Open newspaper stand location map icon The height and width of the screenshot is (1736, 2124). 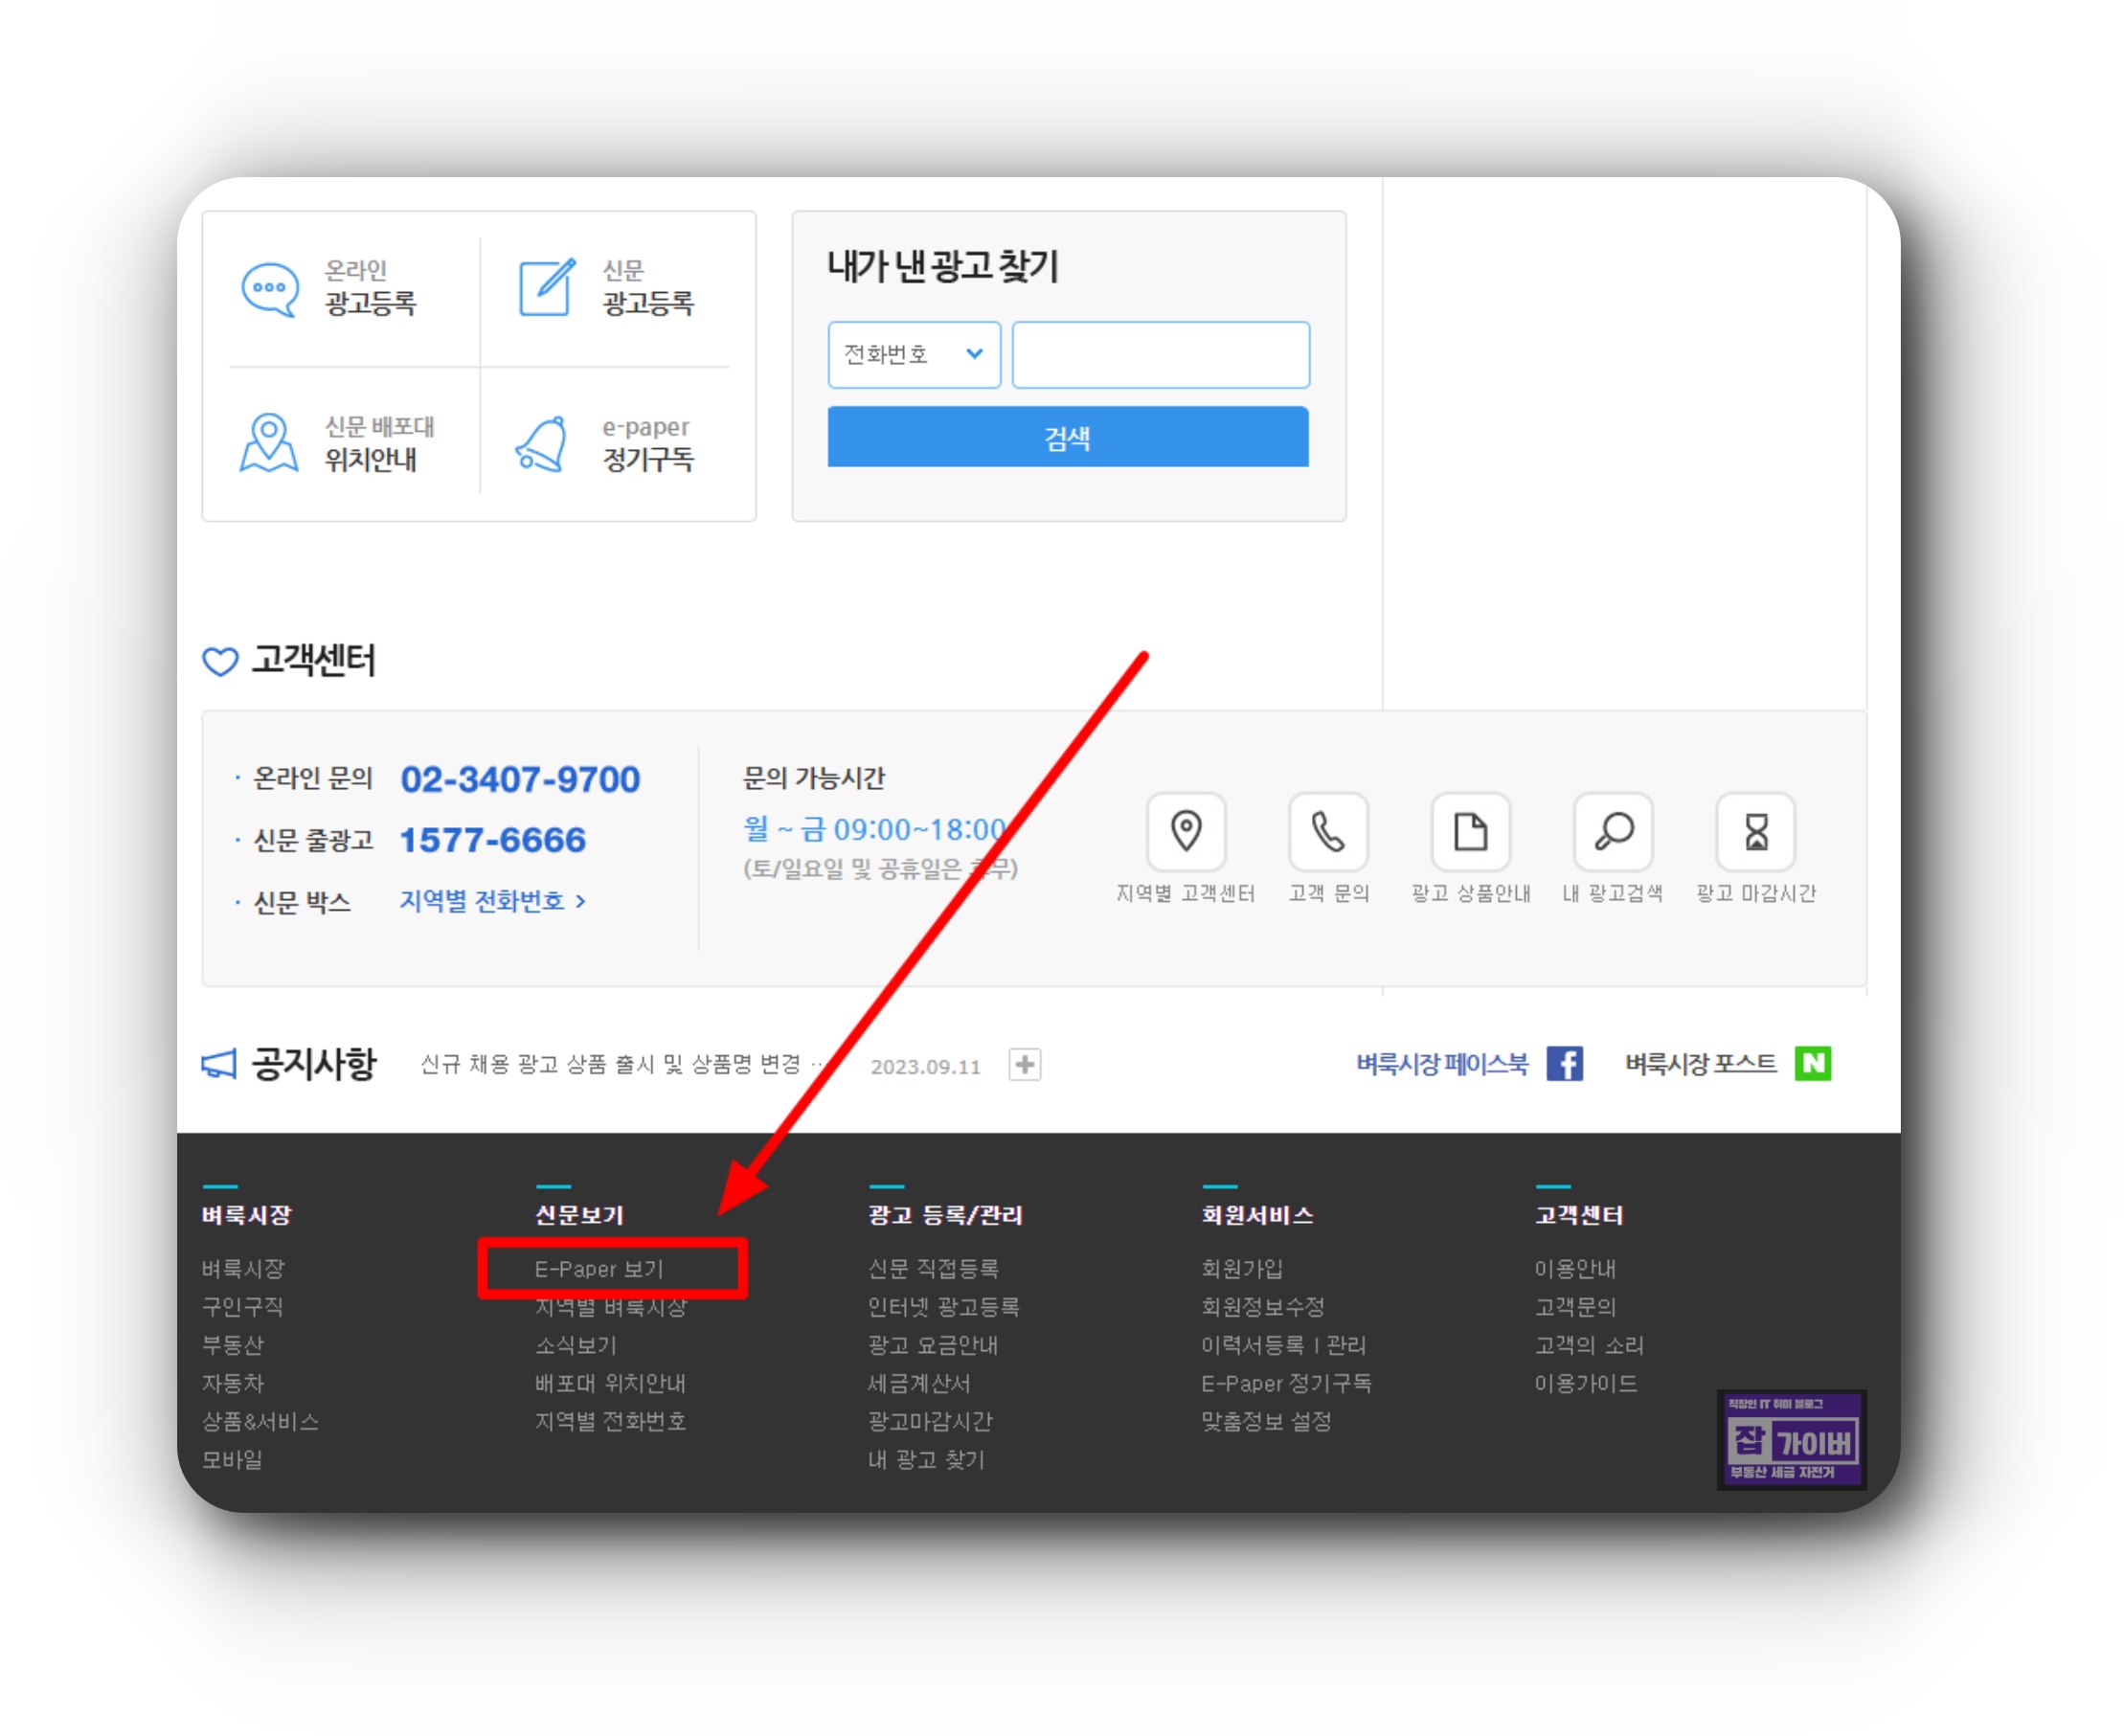click(268, 443)
